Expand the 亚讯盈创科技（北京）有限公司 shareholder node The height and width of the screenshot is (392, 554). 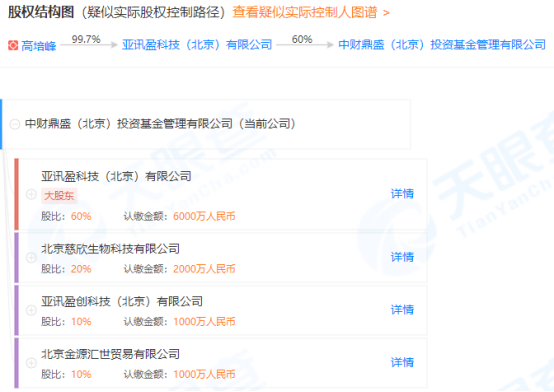coord(31,310)
